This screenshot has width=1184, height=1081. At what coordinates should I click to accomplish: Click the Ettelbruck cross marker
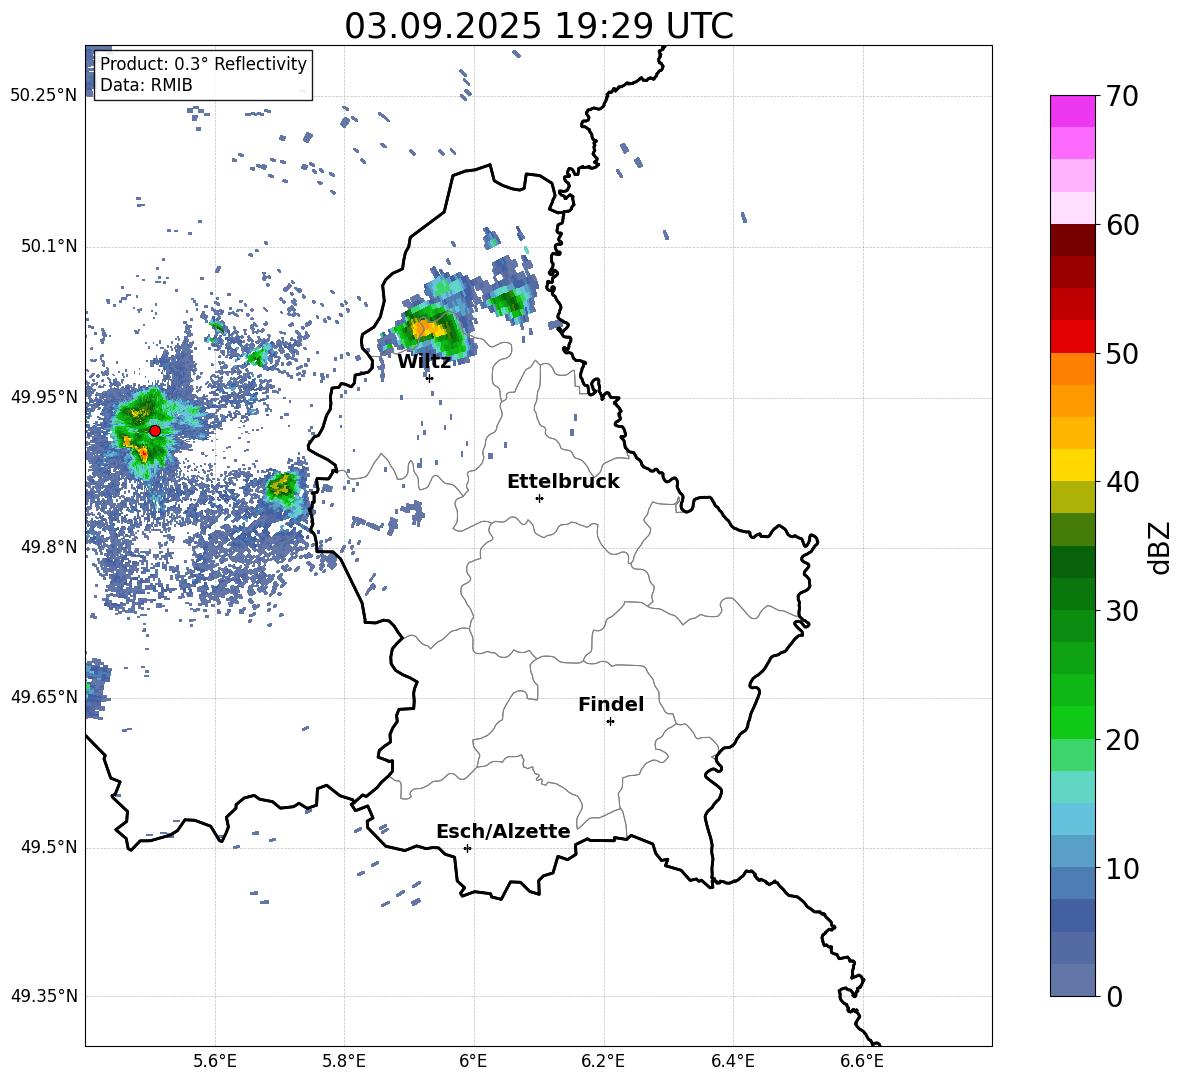coord(539,498)
